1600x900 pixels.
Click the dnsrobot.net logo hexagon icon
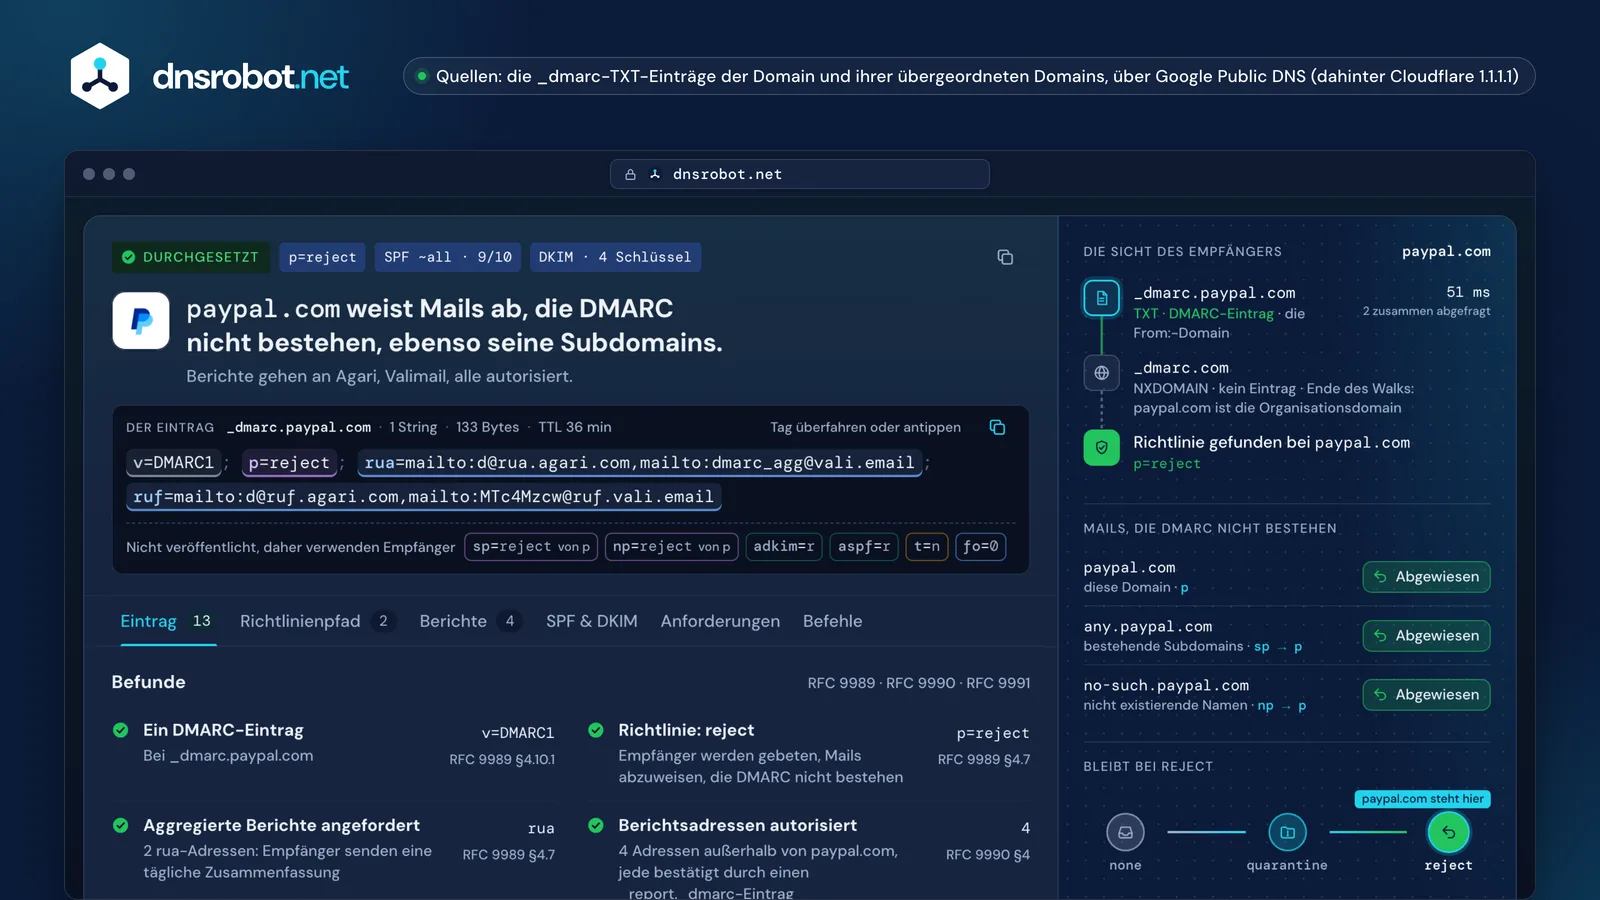click(x=100, y=76)
